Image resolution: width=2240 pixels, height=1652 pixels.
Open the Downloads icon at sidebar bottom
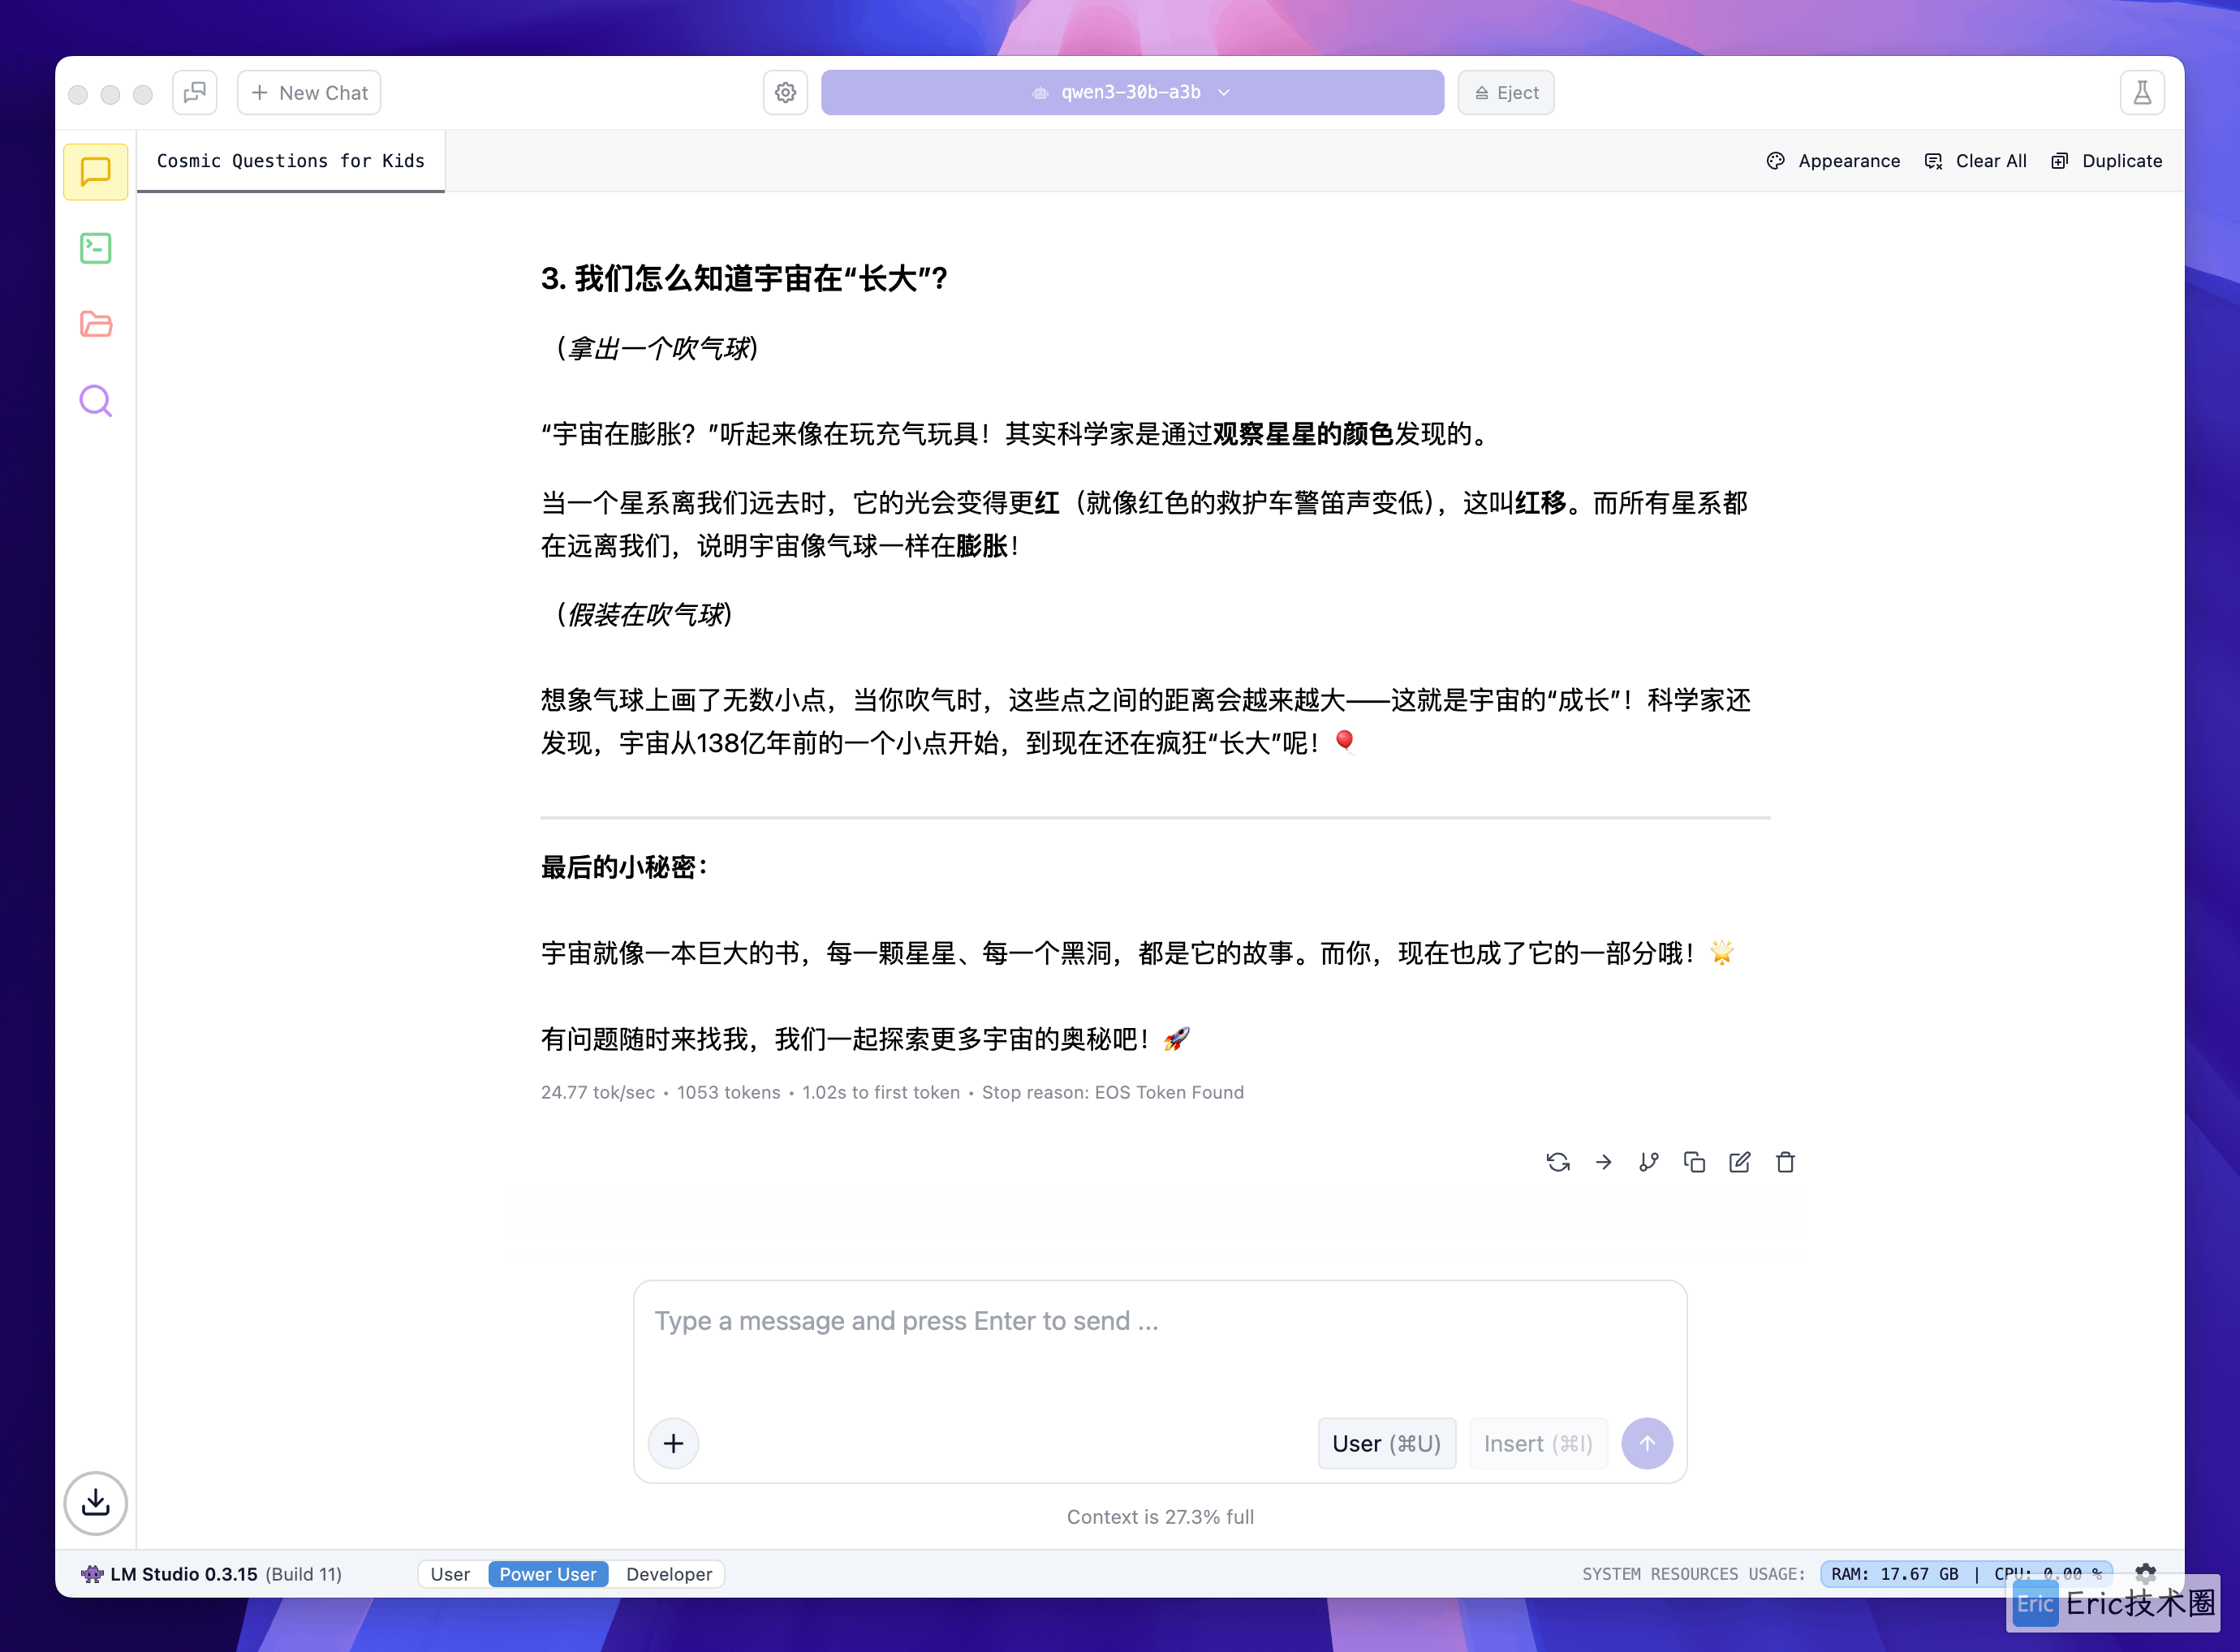click(x=96, y=1502)
